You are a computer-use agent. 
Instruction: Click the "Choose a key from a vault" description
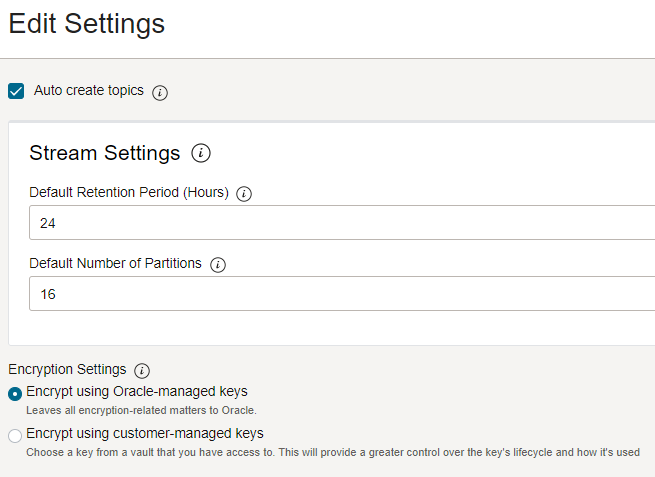click(330, 452)
